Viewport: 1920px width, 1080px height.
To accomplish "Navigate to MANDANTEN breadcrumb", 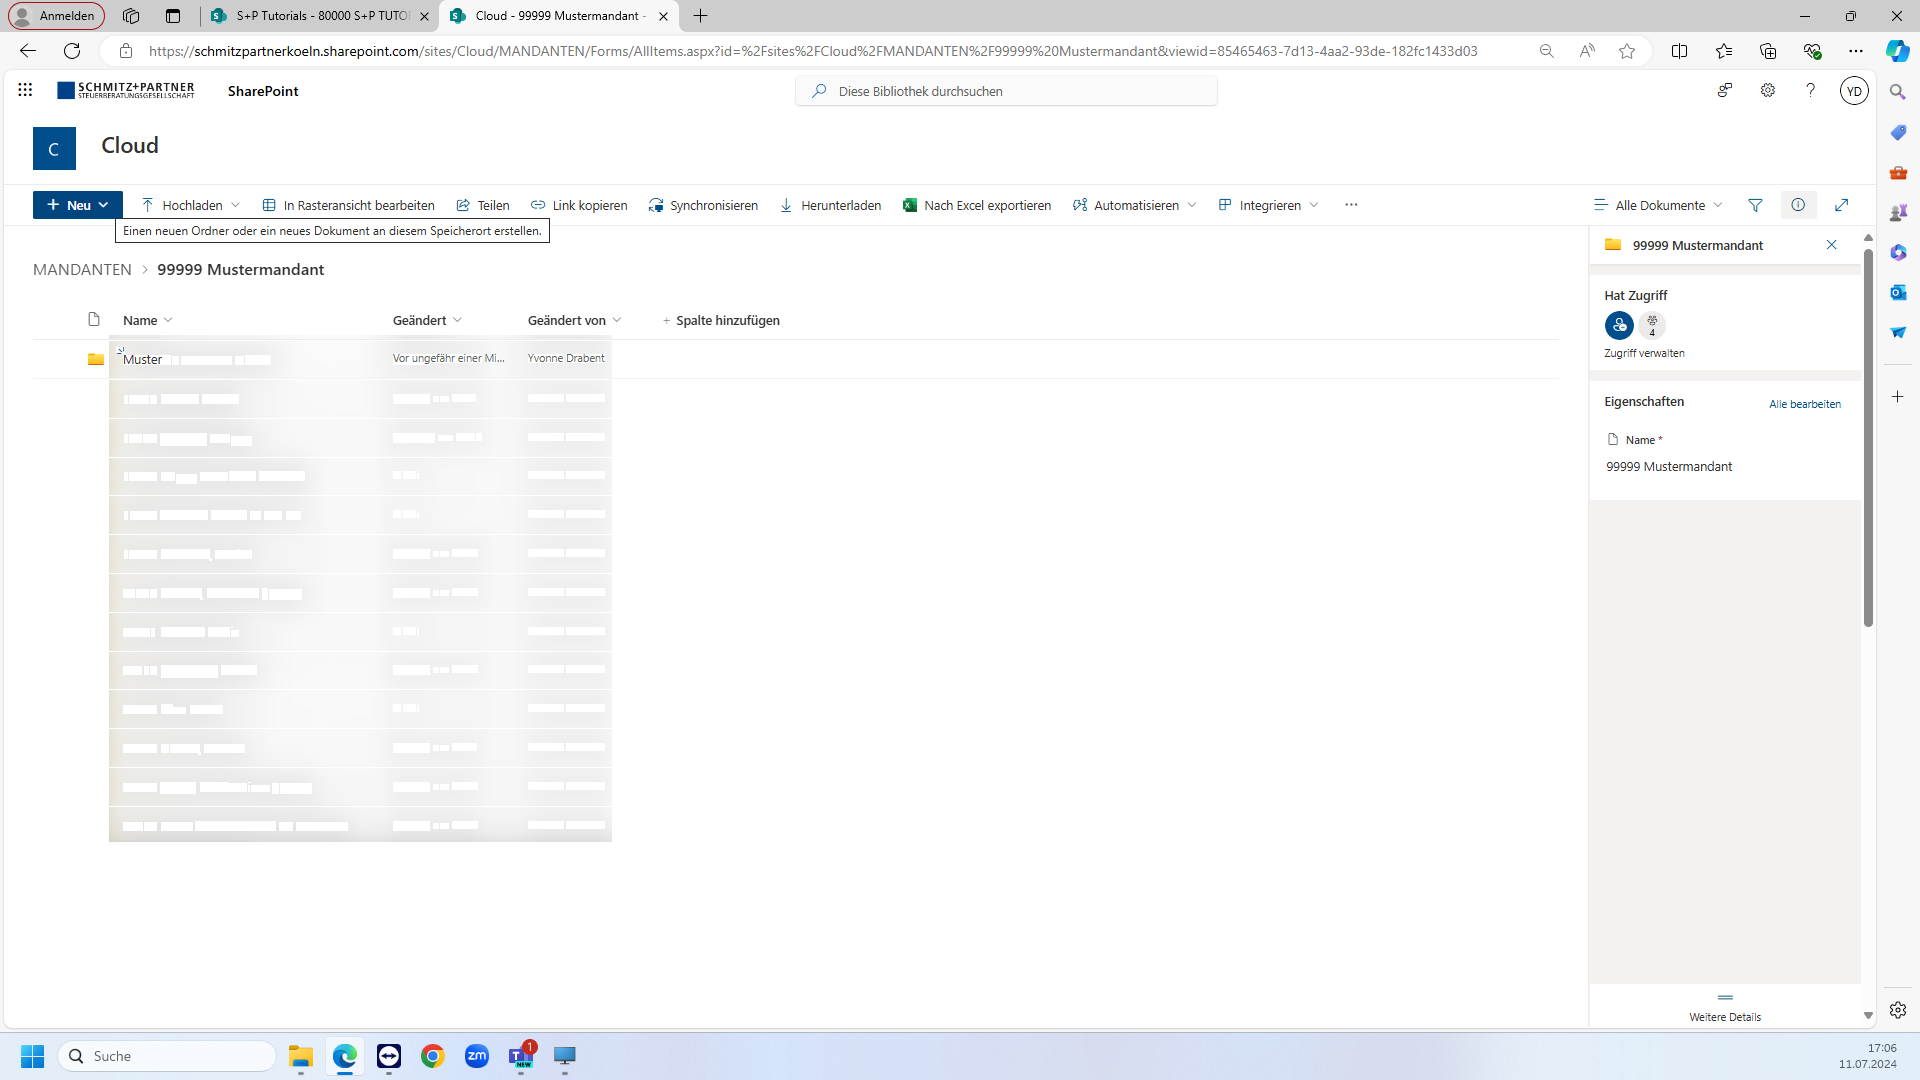I will [82, 269].
